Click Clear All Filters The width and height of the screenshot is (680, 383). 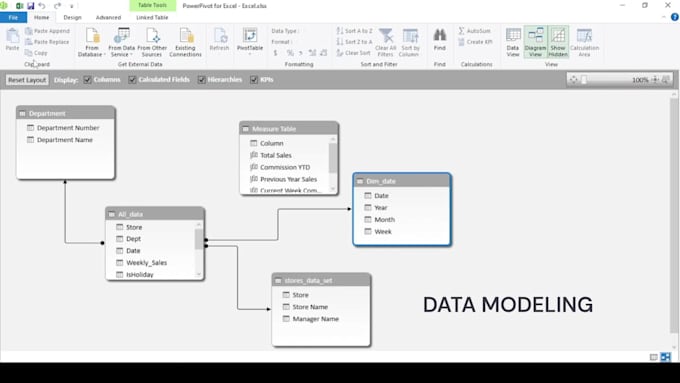386,42
